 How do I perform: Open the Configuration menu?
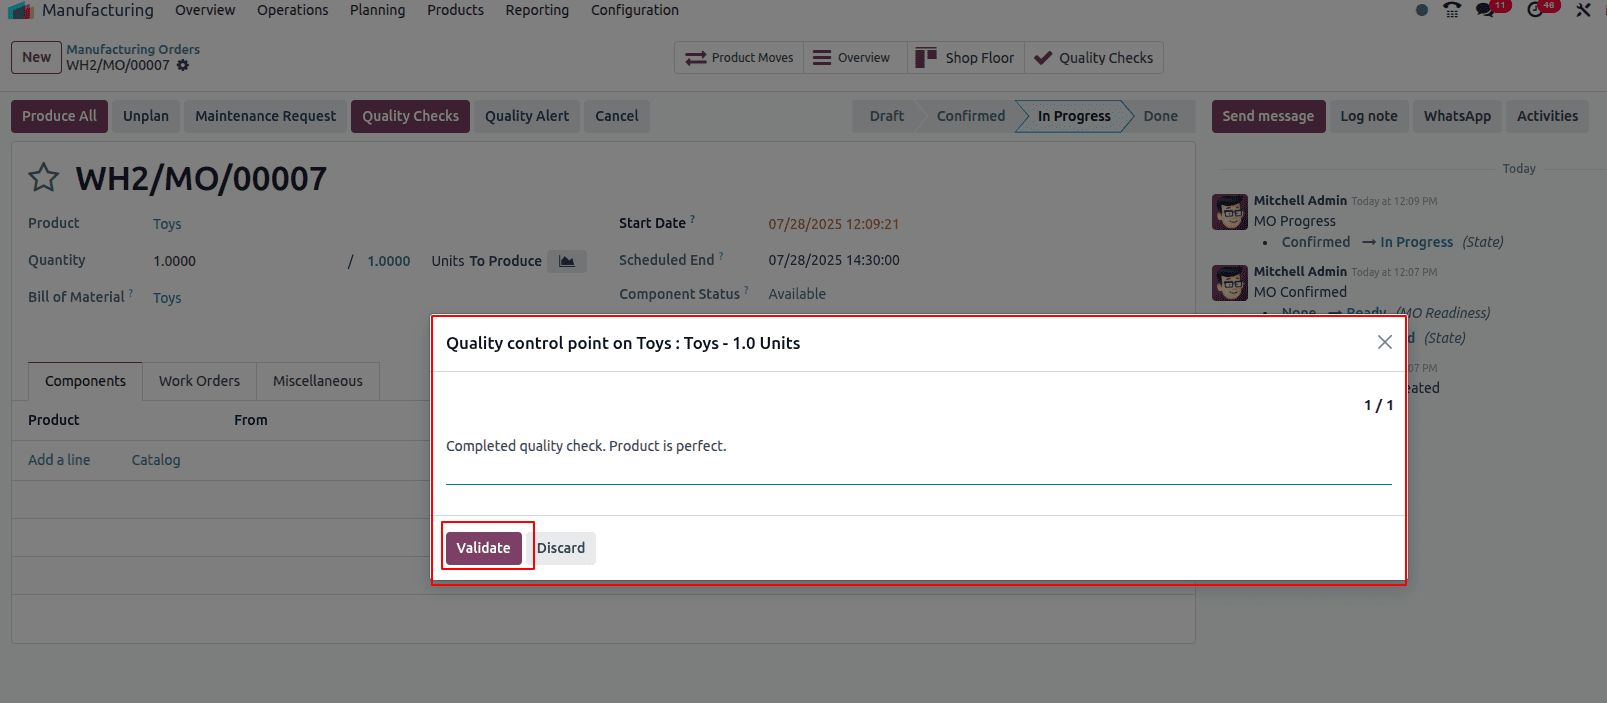coord(635,10)
